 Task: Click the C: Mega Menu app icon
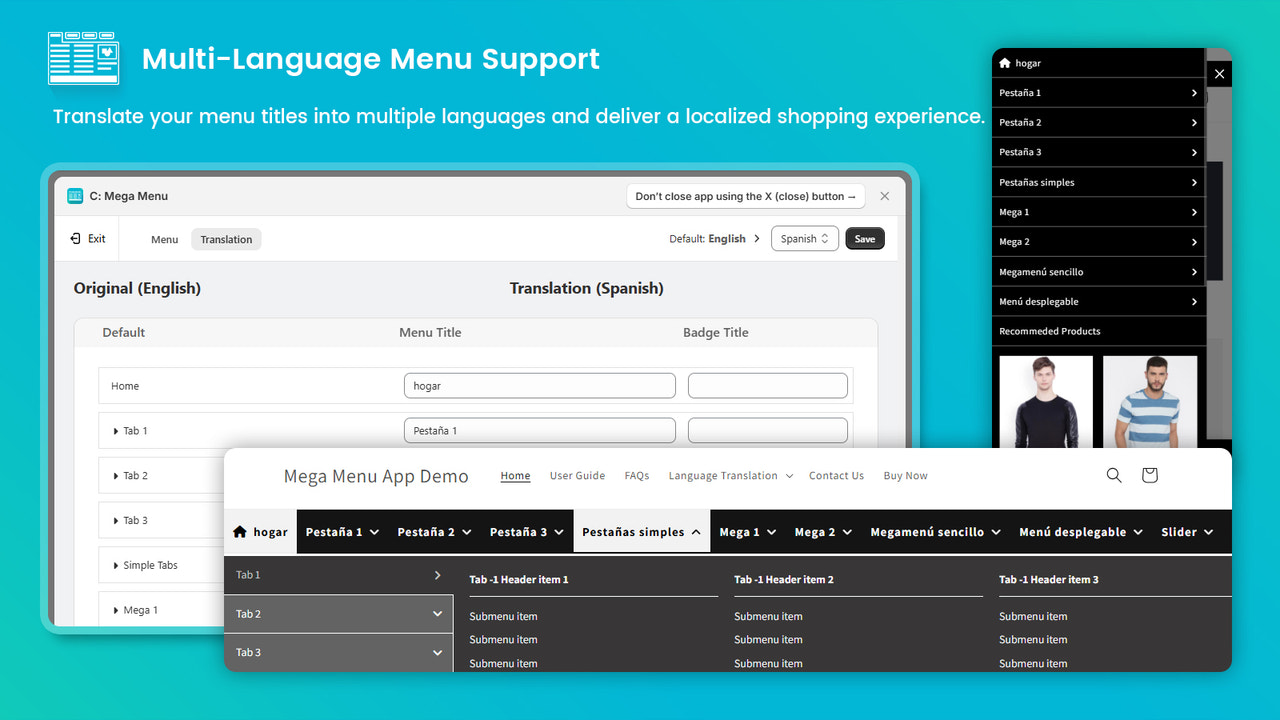click(x=75, y=196)
